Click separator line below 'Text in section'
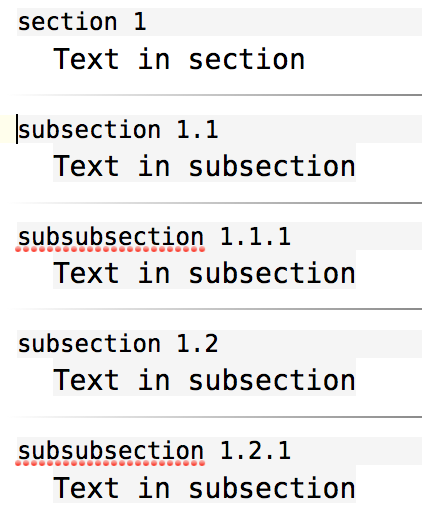Image resolution: width=422 pixels, height=532 pixels. click(x=217, y=95)
